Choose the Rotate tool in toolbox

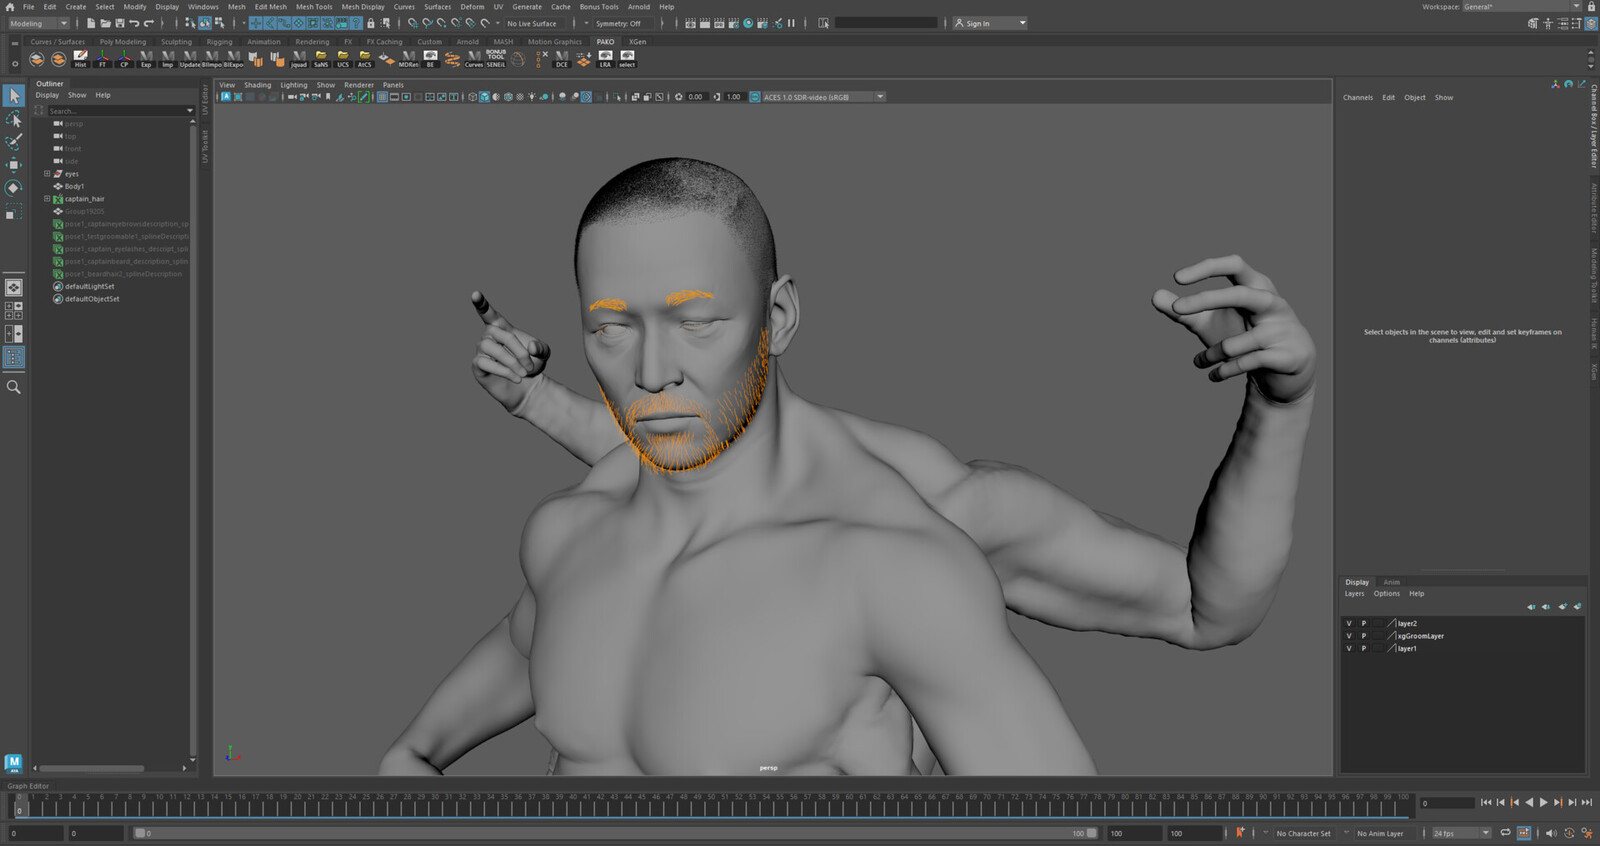pos(14,188)
